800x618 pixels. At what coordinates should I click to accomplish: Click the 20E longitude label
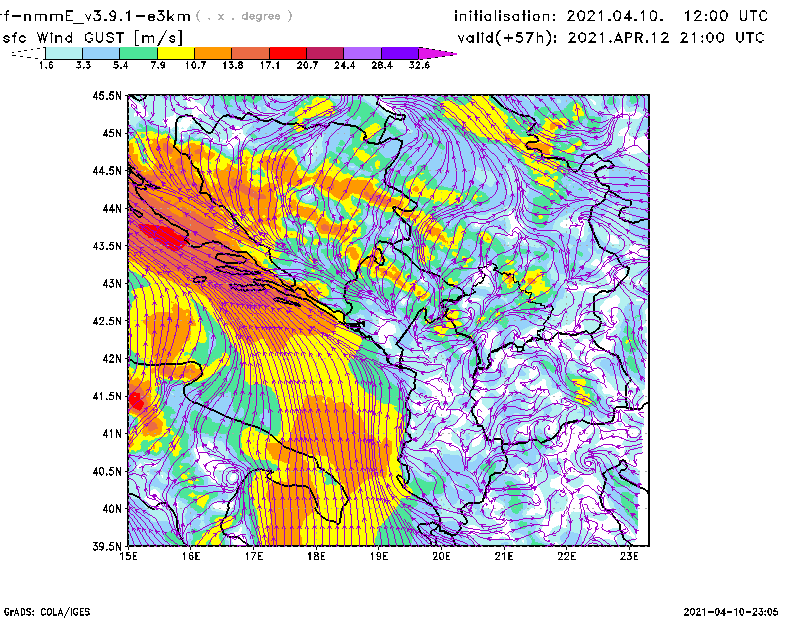441,556
